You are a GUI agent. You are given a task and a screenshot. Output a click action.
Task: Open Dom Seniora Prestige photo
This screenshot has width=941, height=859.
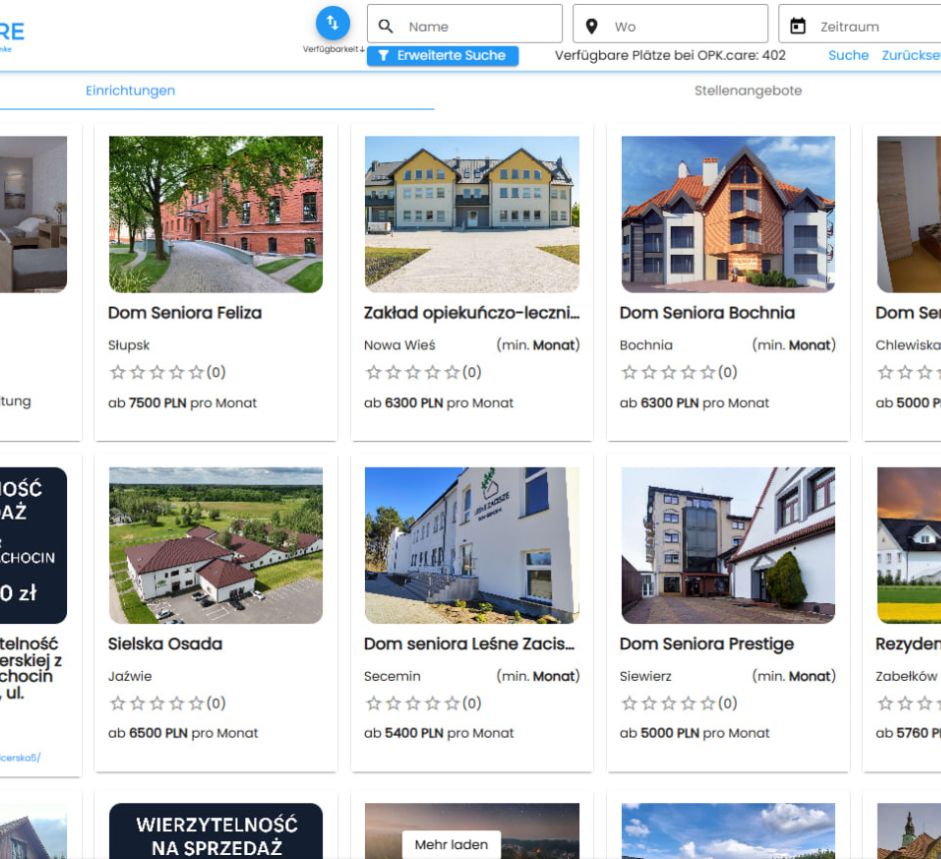click(728, 545)
